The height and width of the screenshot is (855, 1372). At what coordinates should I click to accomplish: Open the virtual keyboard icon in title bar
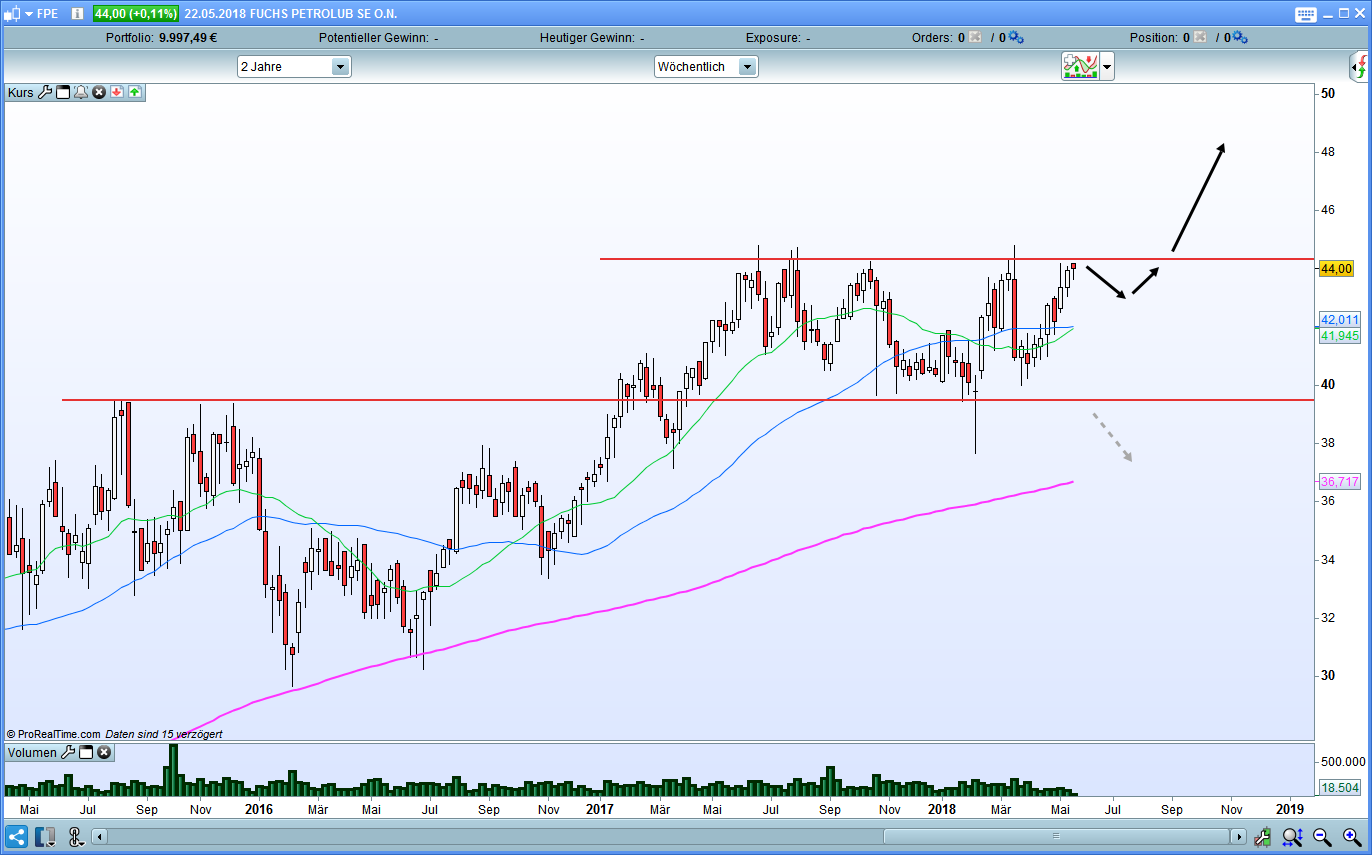(x=1306, y=14)
